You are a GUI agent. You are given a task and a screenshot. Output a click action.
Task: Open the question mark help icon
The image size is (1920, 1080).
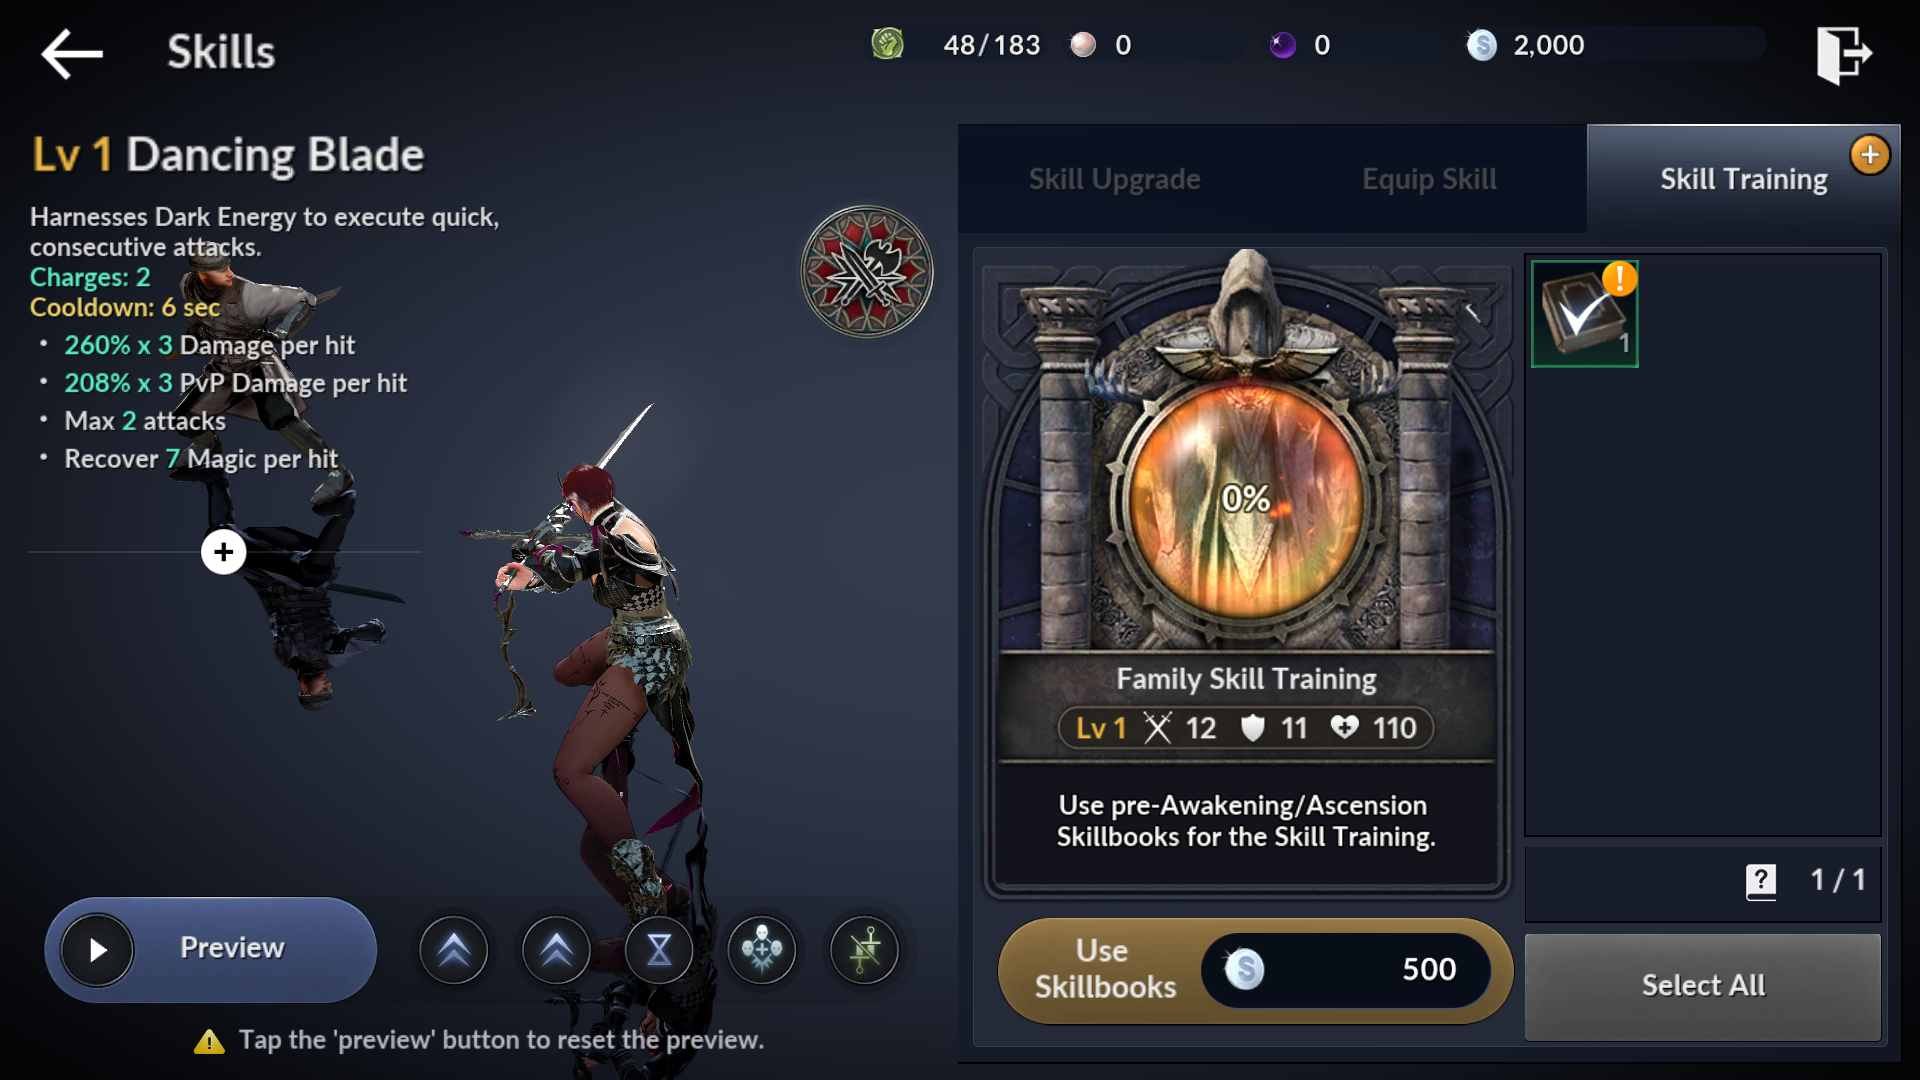tap(1761, 881)
